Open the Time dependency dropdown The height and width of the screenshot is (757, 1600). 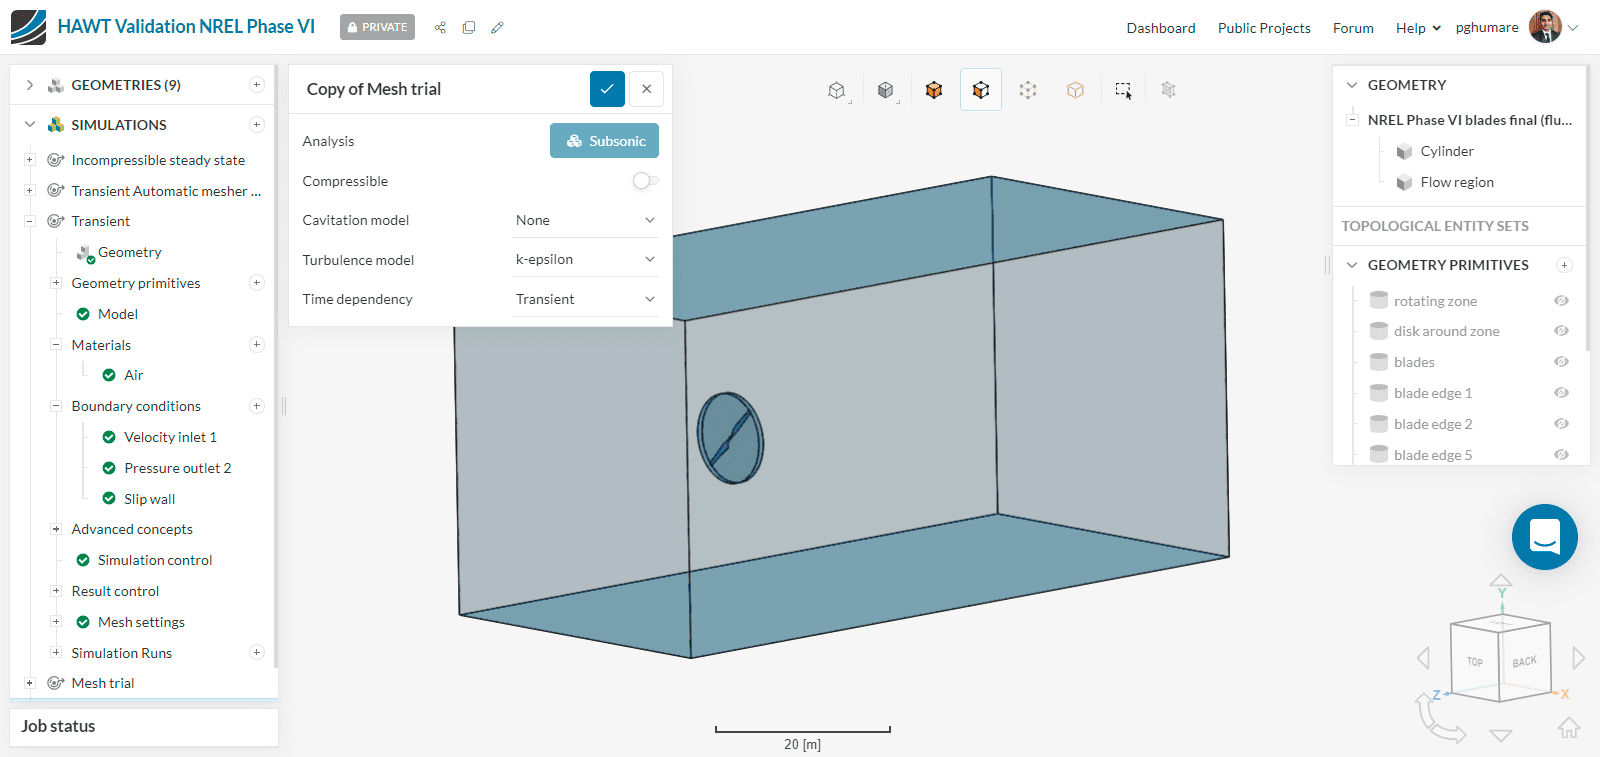click(x=584, y=299)
